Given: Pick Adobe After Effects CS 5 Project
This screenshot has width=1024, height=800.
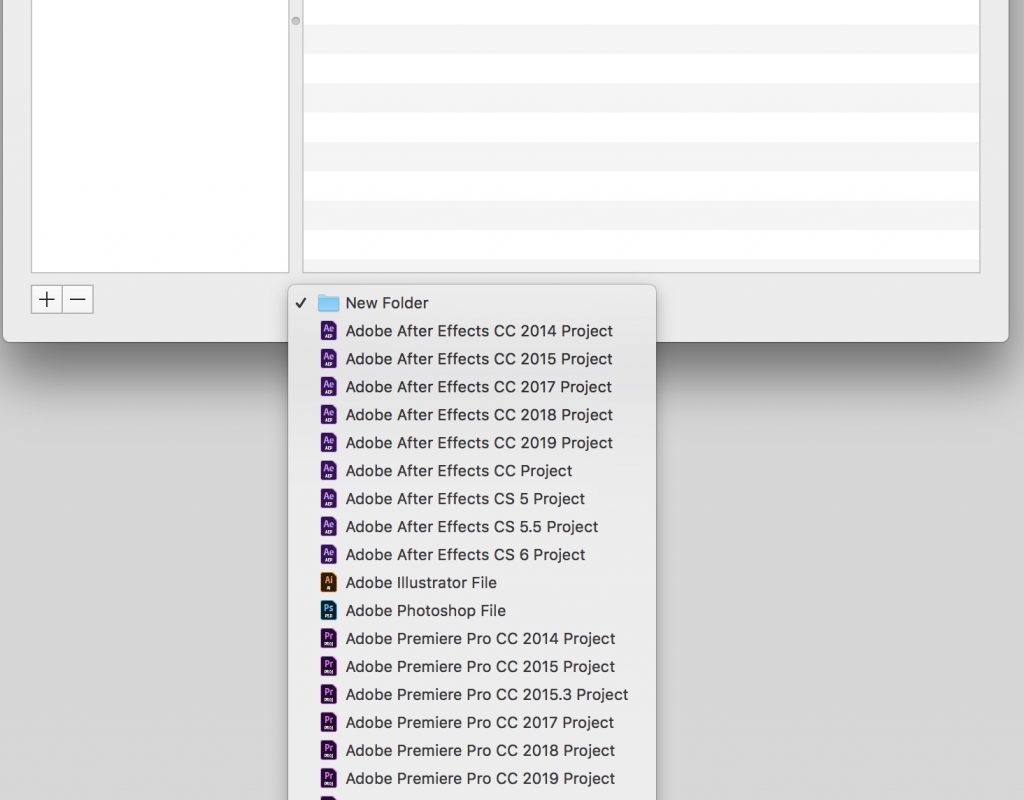Looking at the screenshot, I should click(x=472, y=499).
